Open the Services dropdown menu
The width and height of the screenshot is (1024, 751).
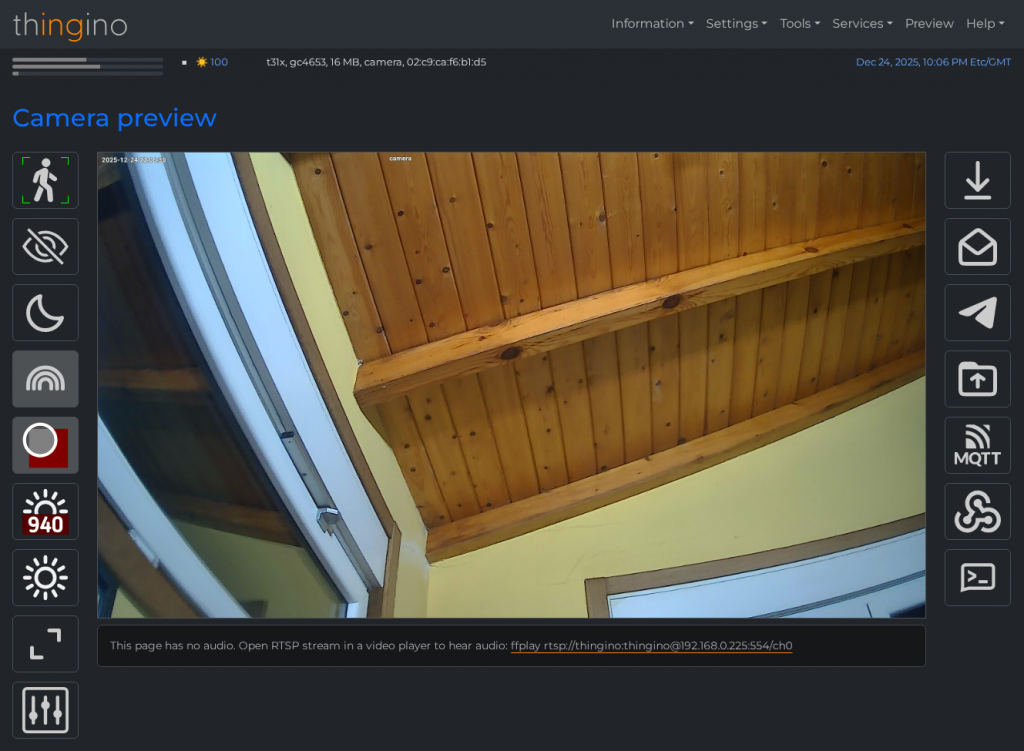(x=862, y=23)
